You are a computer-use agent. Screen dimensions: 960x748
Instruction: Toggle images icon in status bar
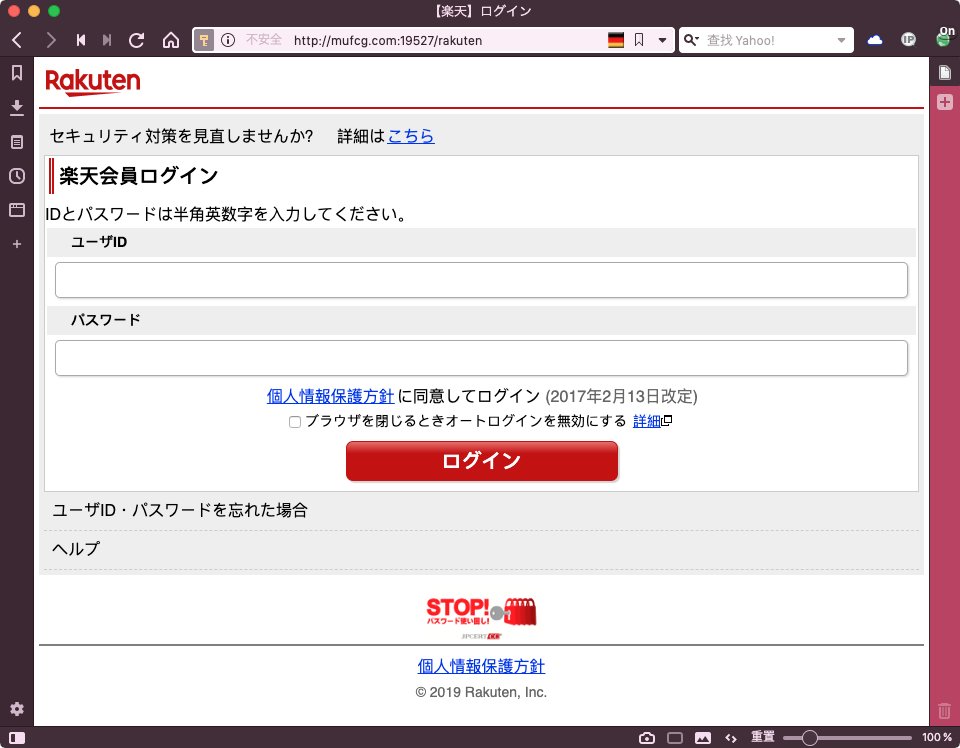pyautogui.click(x=703, y=738)
